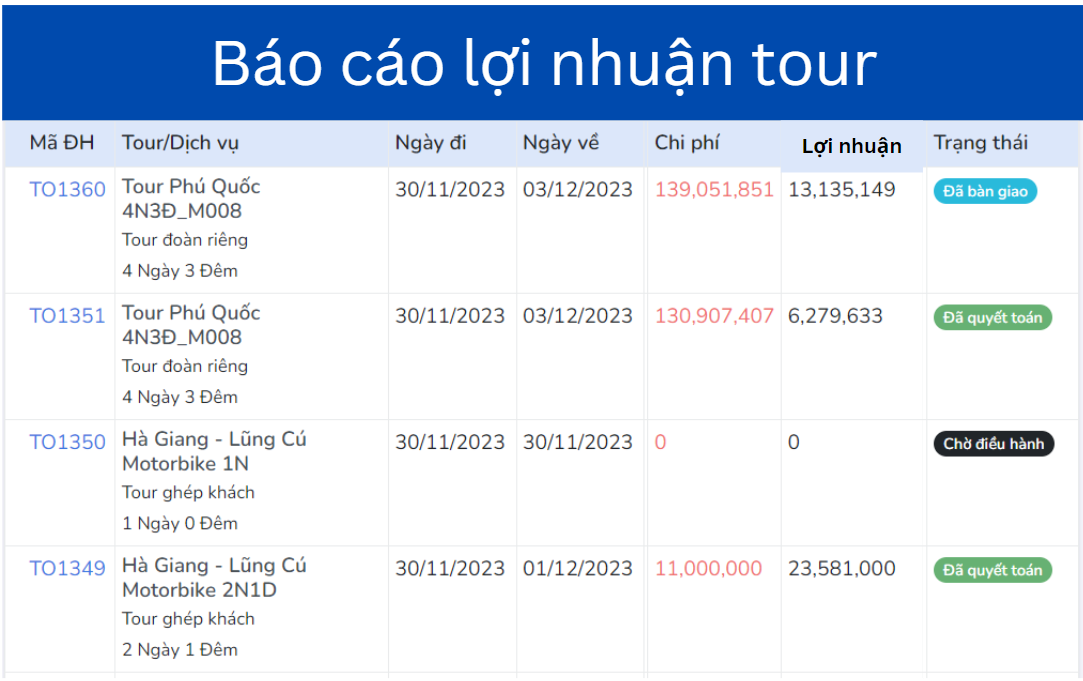Click 'Tour Phú Quốc 4N3Đ_M008' in TO1360 row
Image resolution: width=1083 pixels, height=681 pixels.
pyautogui.click(x=191, y=198)
